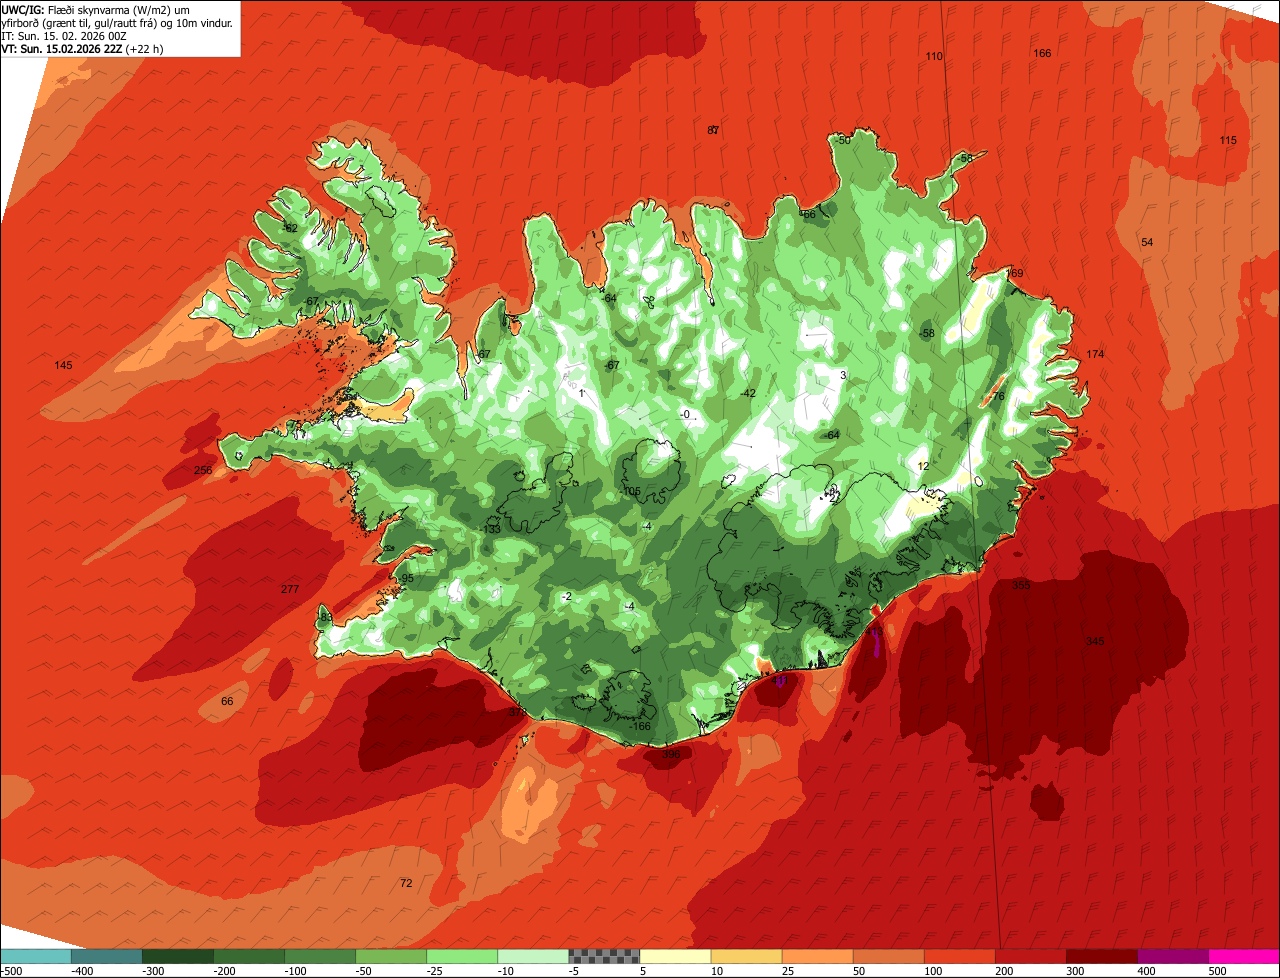Click the flux value 54 on the map

click(1147, 243)
